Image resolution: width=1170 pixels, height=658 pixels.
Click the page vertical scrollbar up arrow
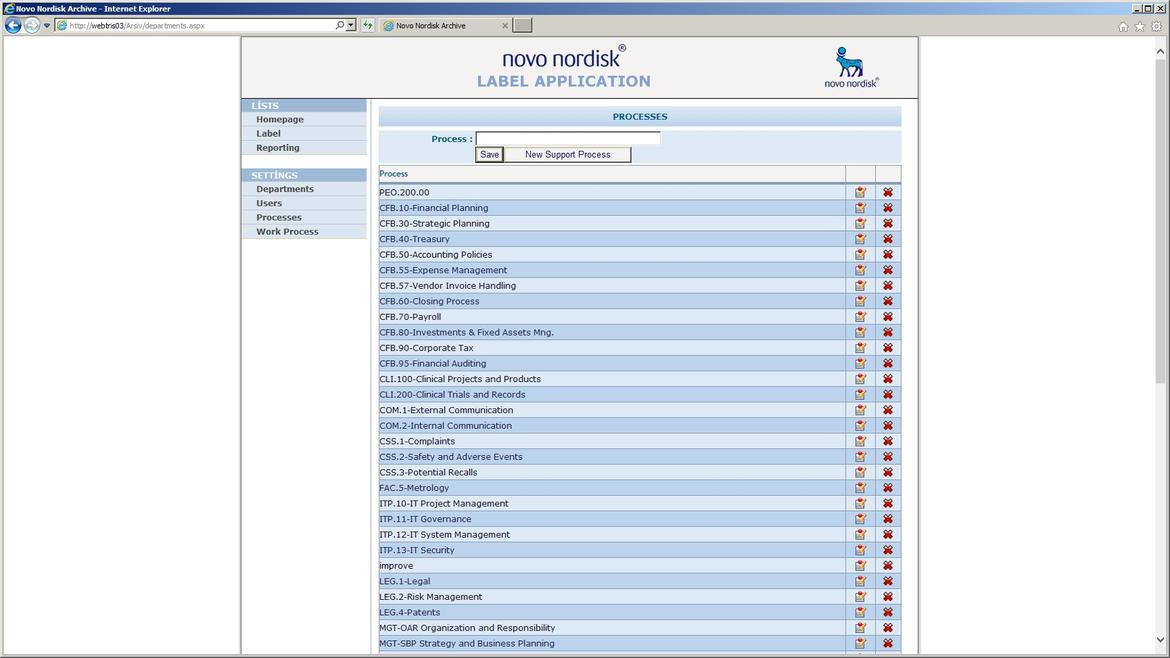click(1160, 51)
